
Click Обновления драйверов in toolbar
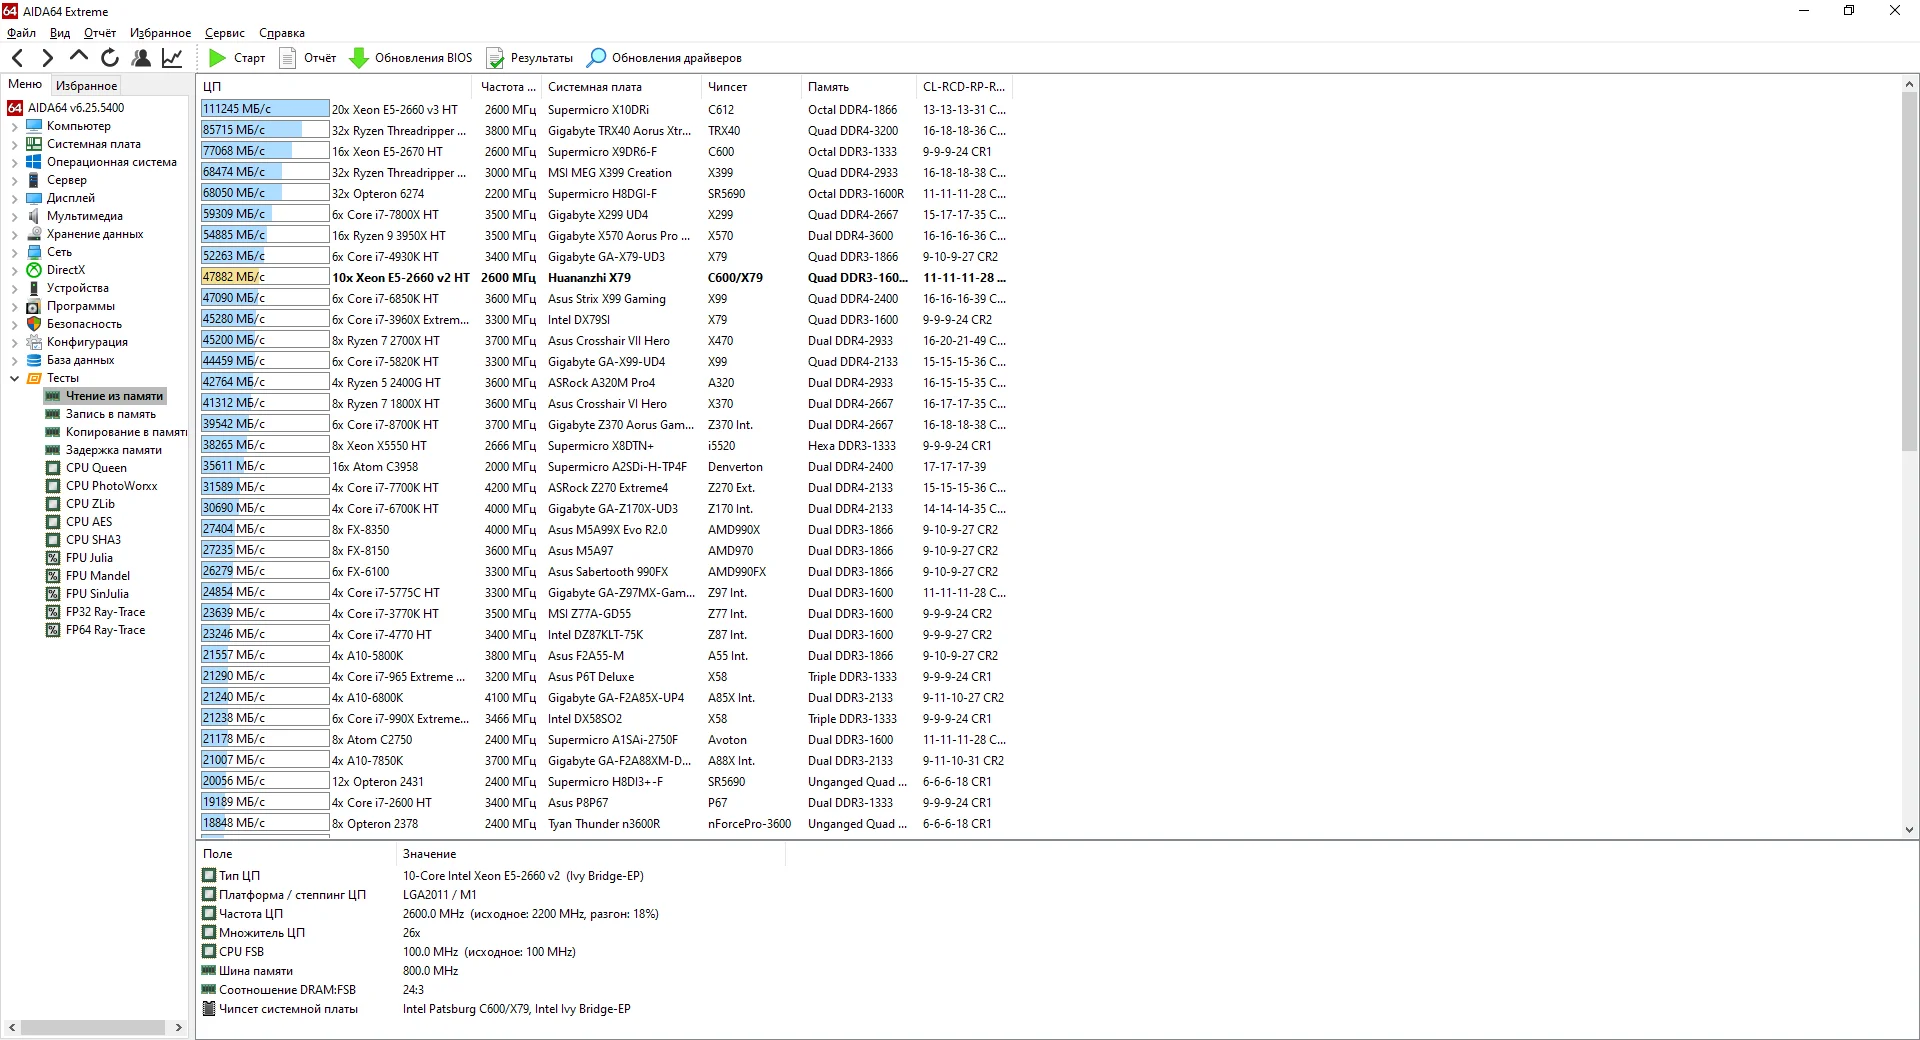[664, 58]
